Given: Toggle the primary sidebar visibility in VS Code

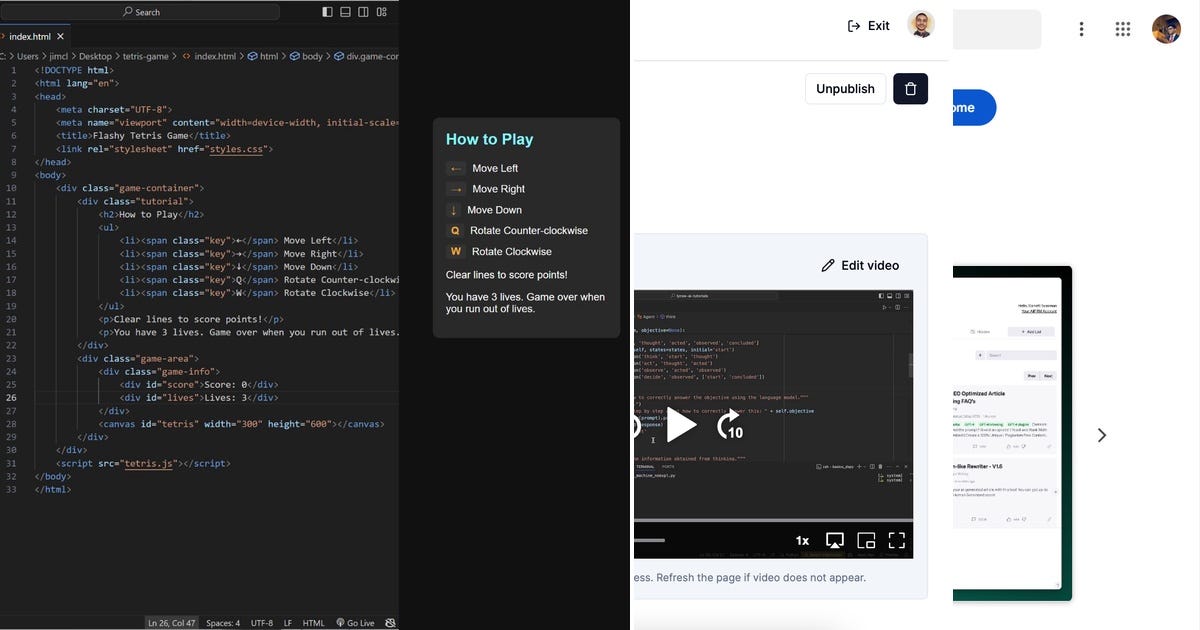Looking at the screenshot, I should tap(326, 10).
